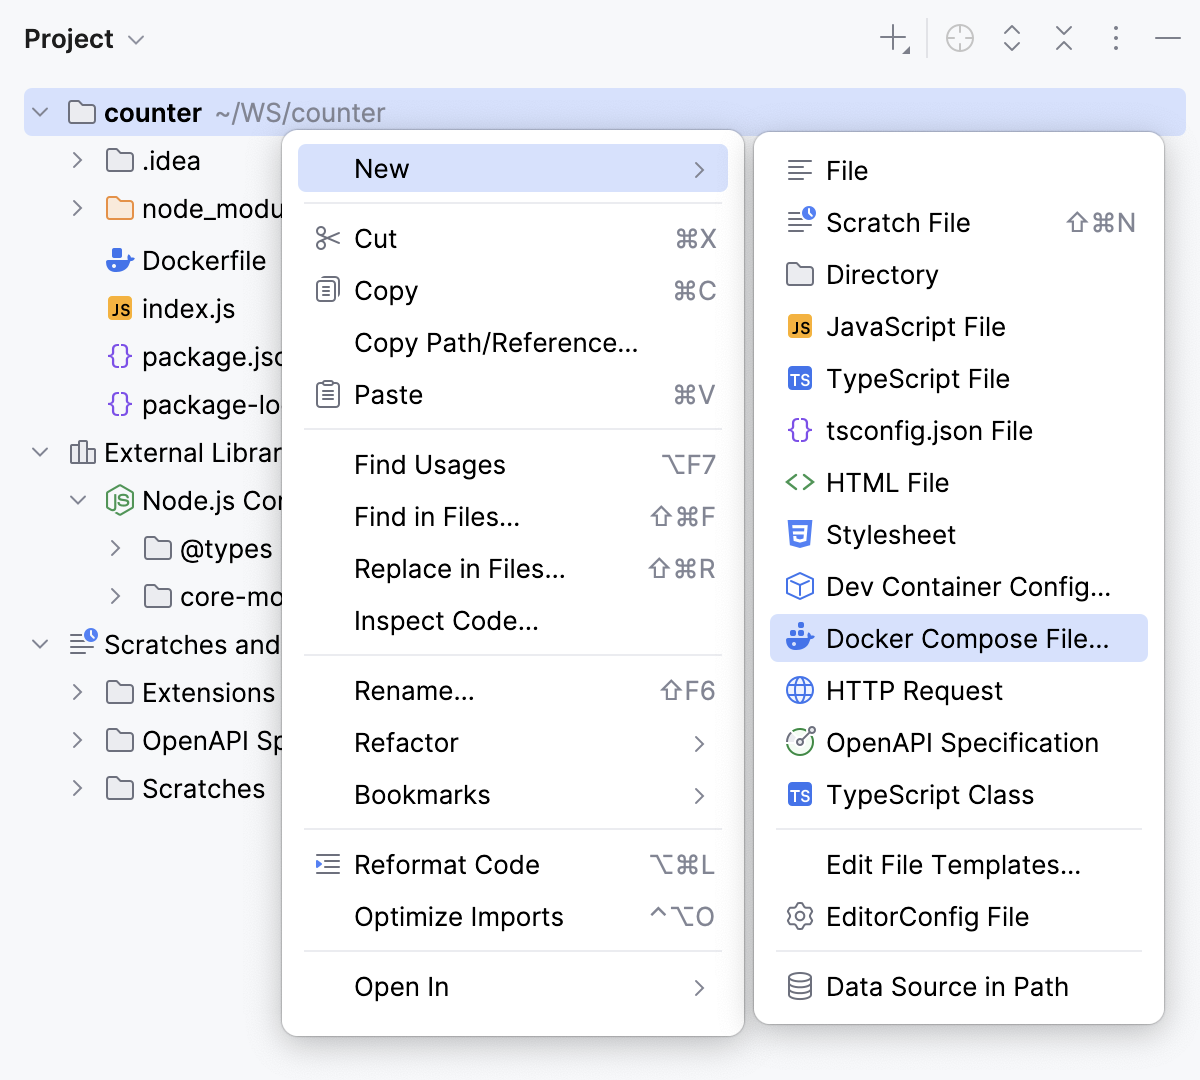Click the tsconfig.json File braces icon
Image resolution: width=1200 pixels, height=1080 pixels.
[x=800, y=430]
